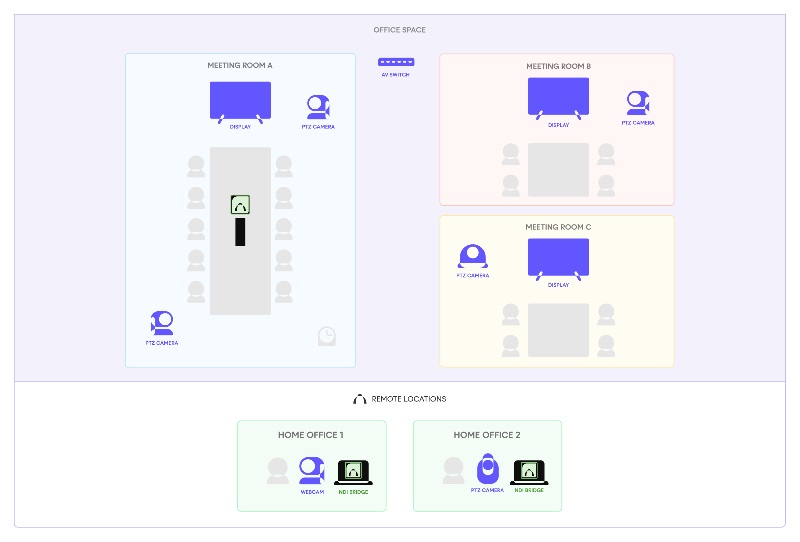This screenshot has width=800, height=542.
Task: Click the AV Switch device icon
Action: tap(396, 62)
